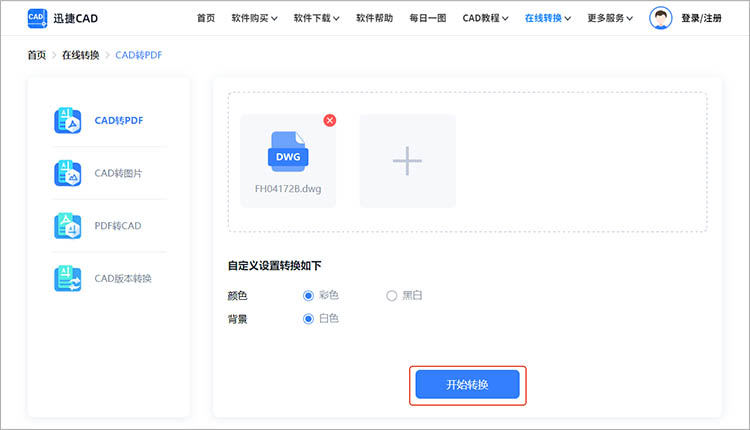Image resolution: width=750 pixels, height=430 pixels.
Task: Open 软件帮助 in the navigation bar
Action: click(x=375, y=18)
